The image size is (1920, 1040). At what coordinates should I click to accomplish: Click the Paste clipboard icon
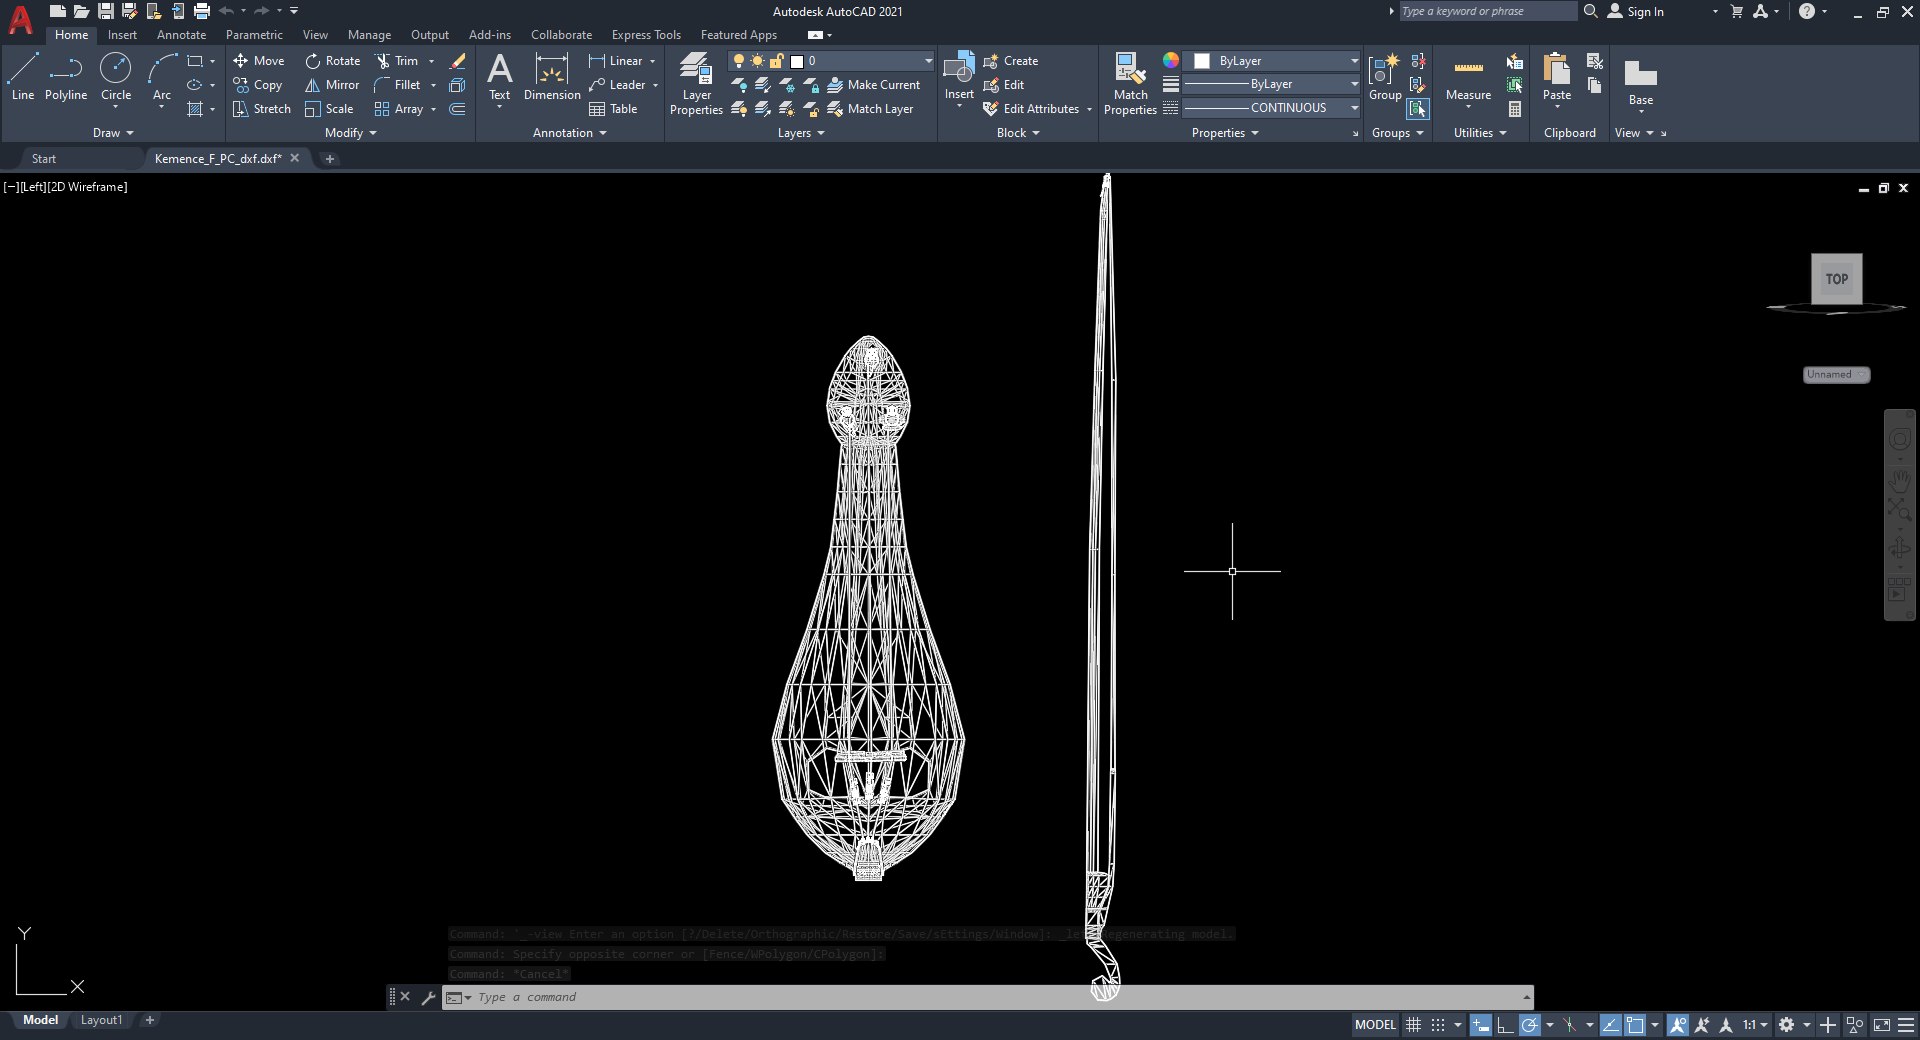click(1557, 70)
